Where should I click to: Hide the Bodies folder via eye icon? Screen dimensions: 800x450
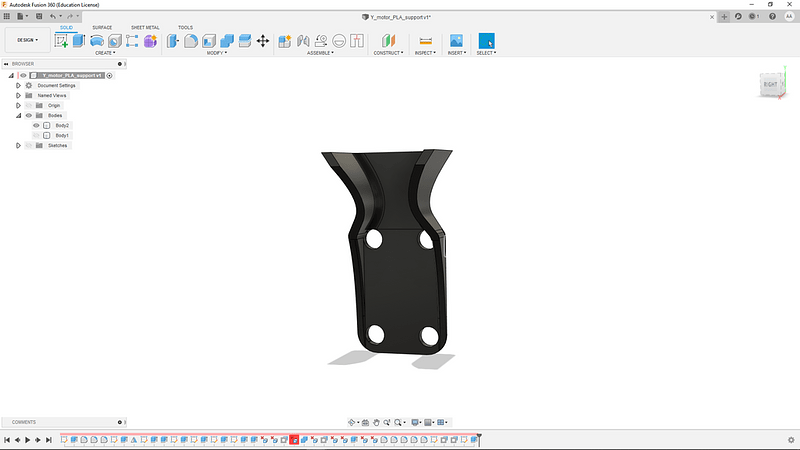(x=29, y=115)
